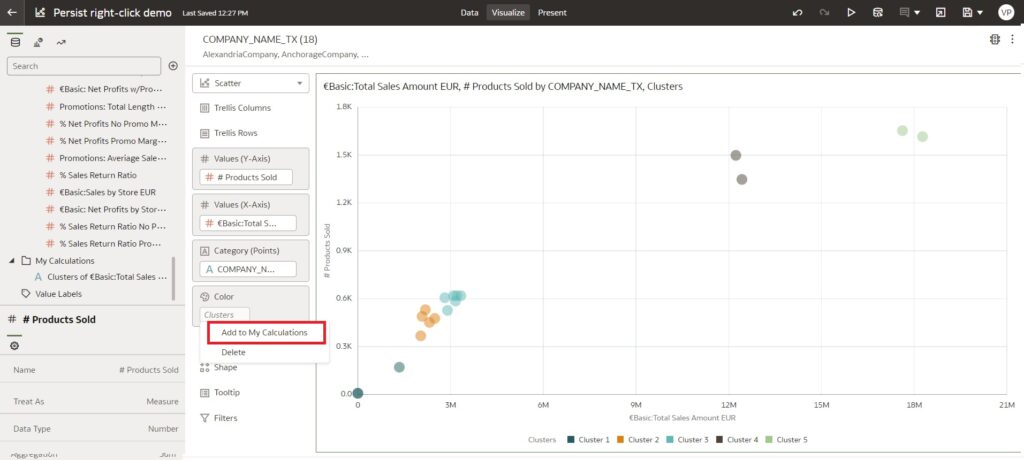Save the workbook with the disk icon
This screenshot has height=460, width=1024.
[967, 12]
